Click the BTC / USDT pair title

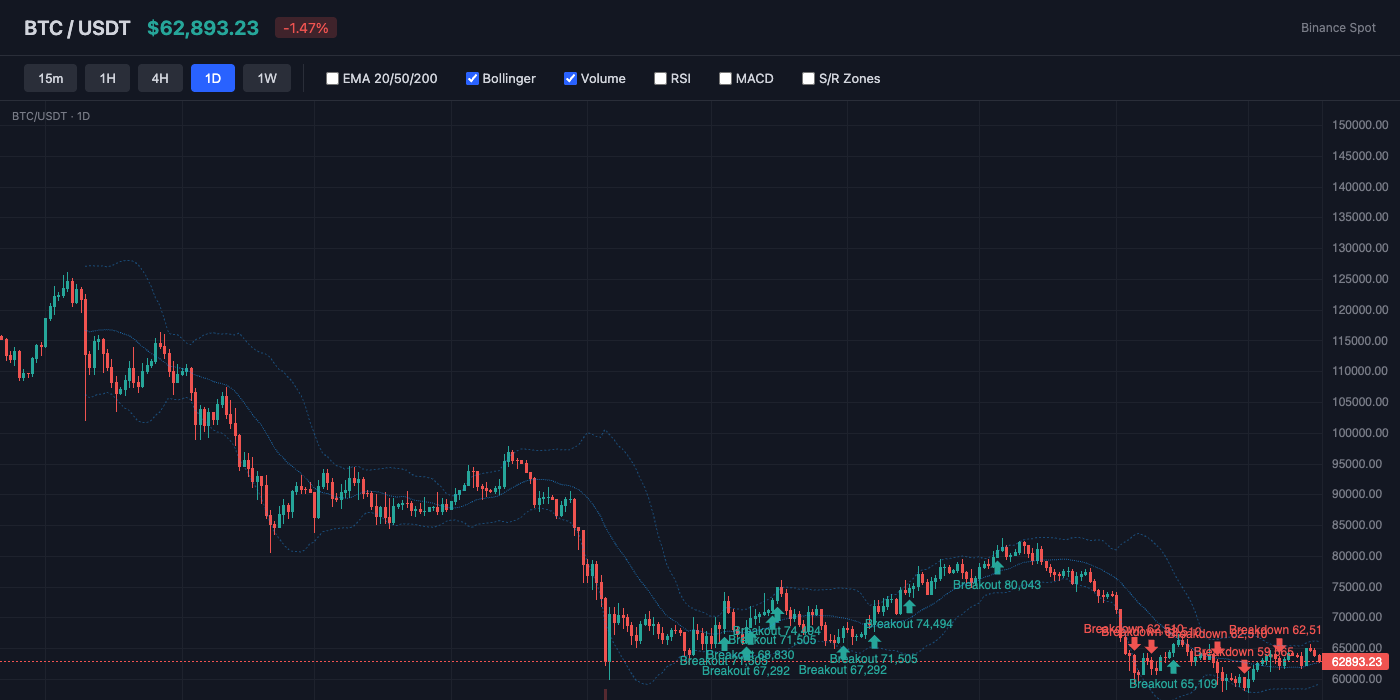[77, 28]
